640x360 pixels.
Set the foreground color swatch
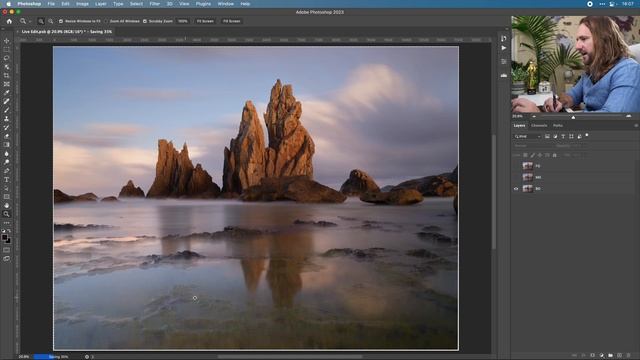pos(5,238)
